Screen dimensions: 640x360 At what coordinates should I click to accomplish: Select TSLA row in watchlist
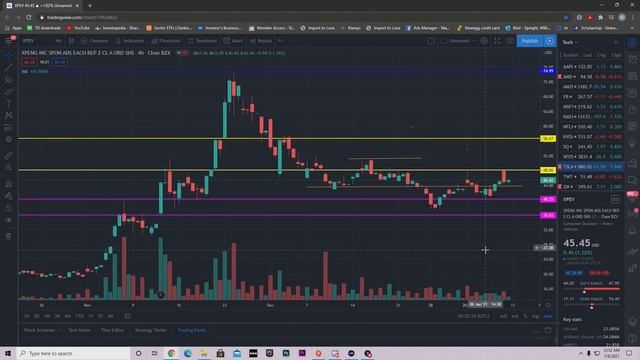[x=591, y=167]
